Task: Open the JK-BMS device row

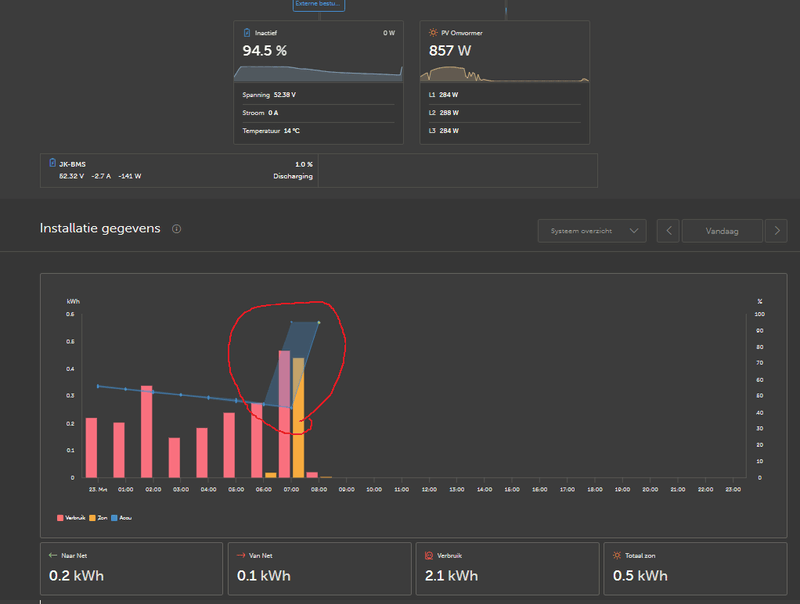Action: click(x=179, y=170)
